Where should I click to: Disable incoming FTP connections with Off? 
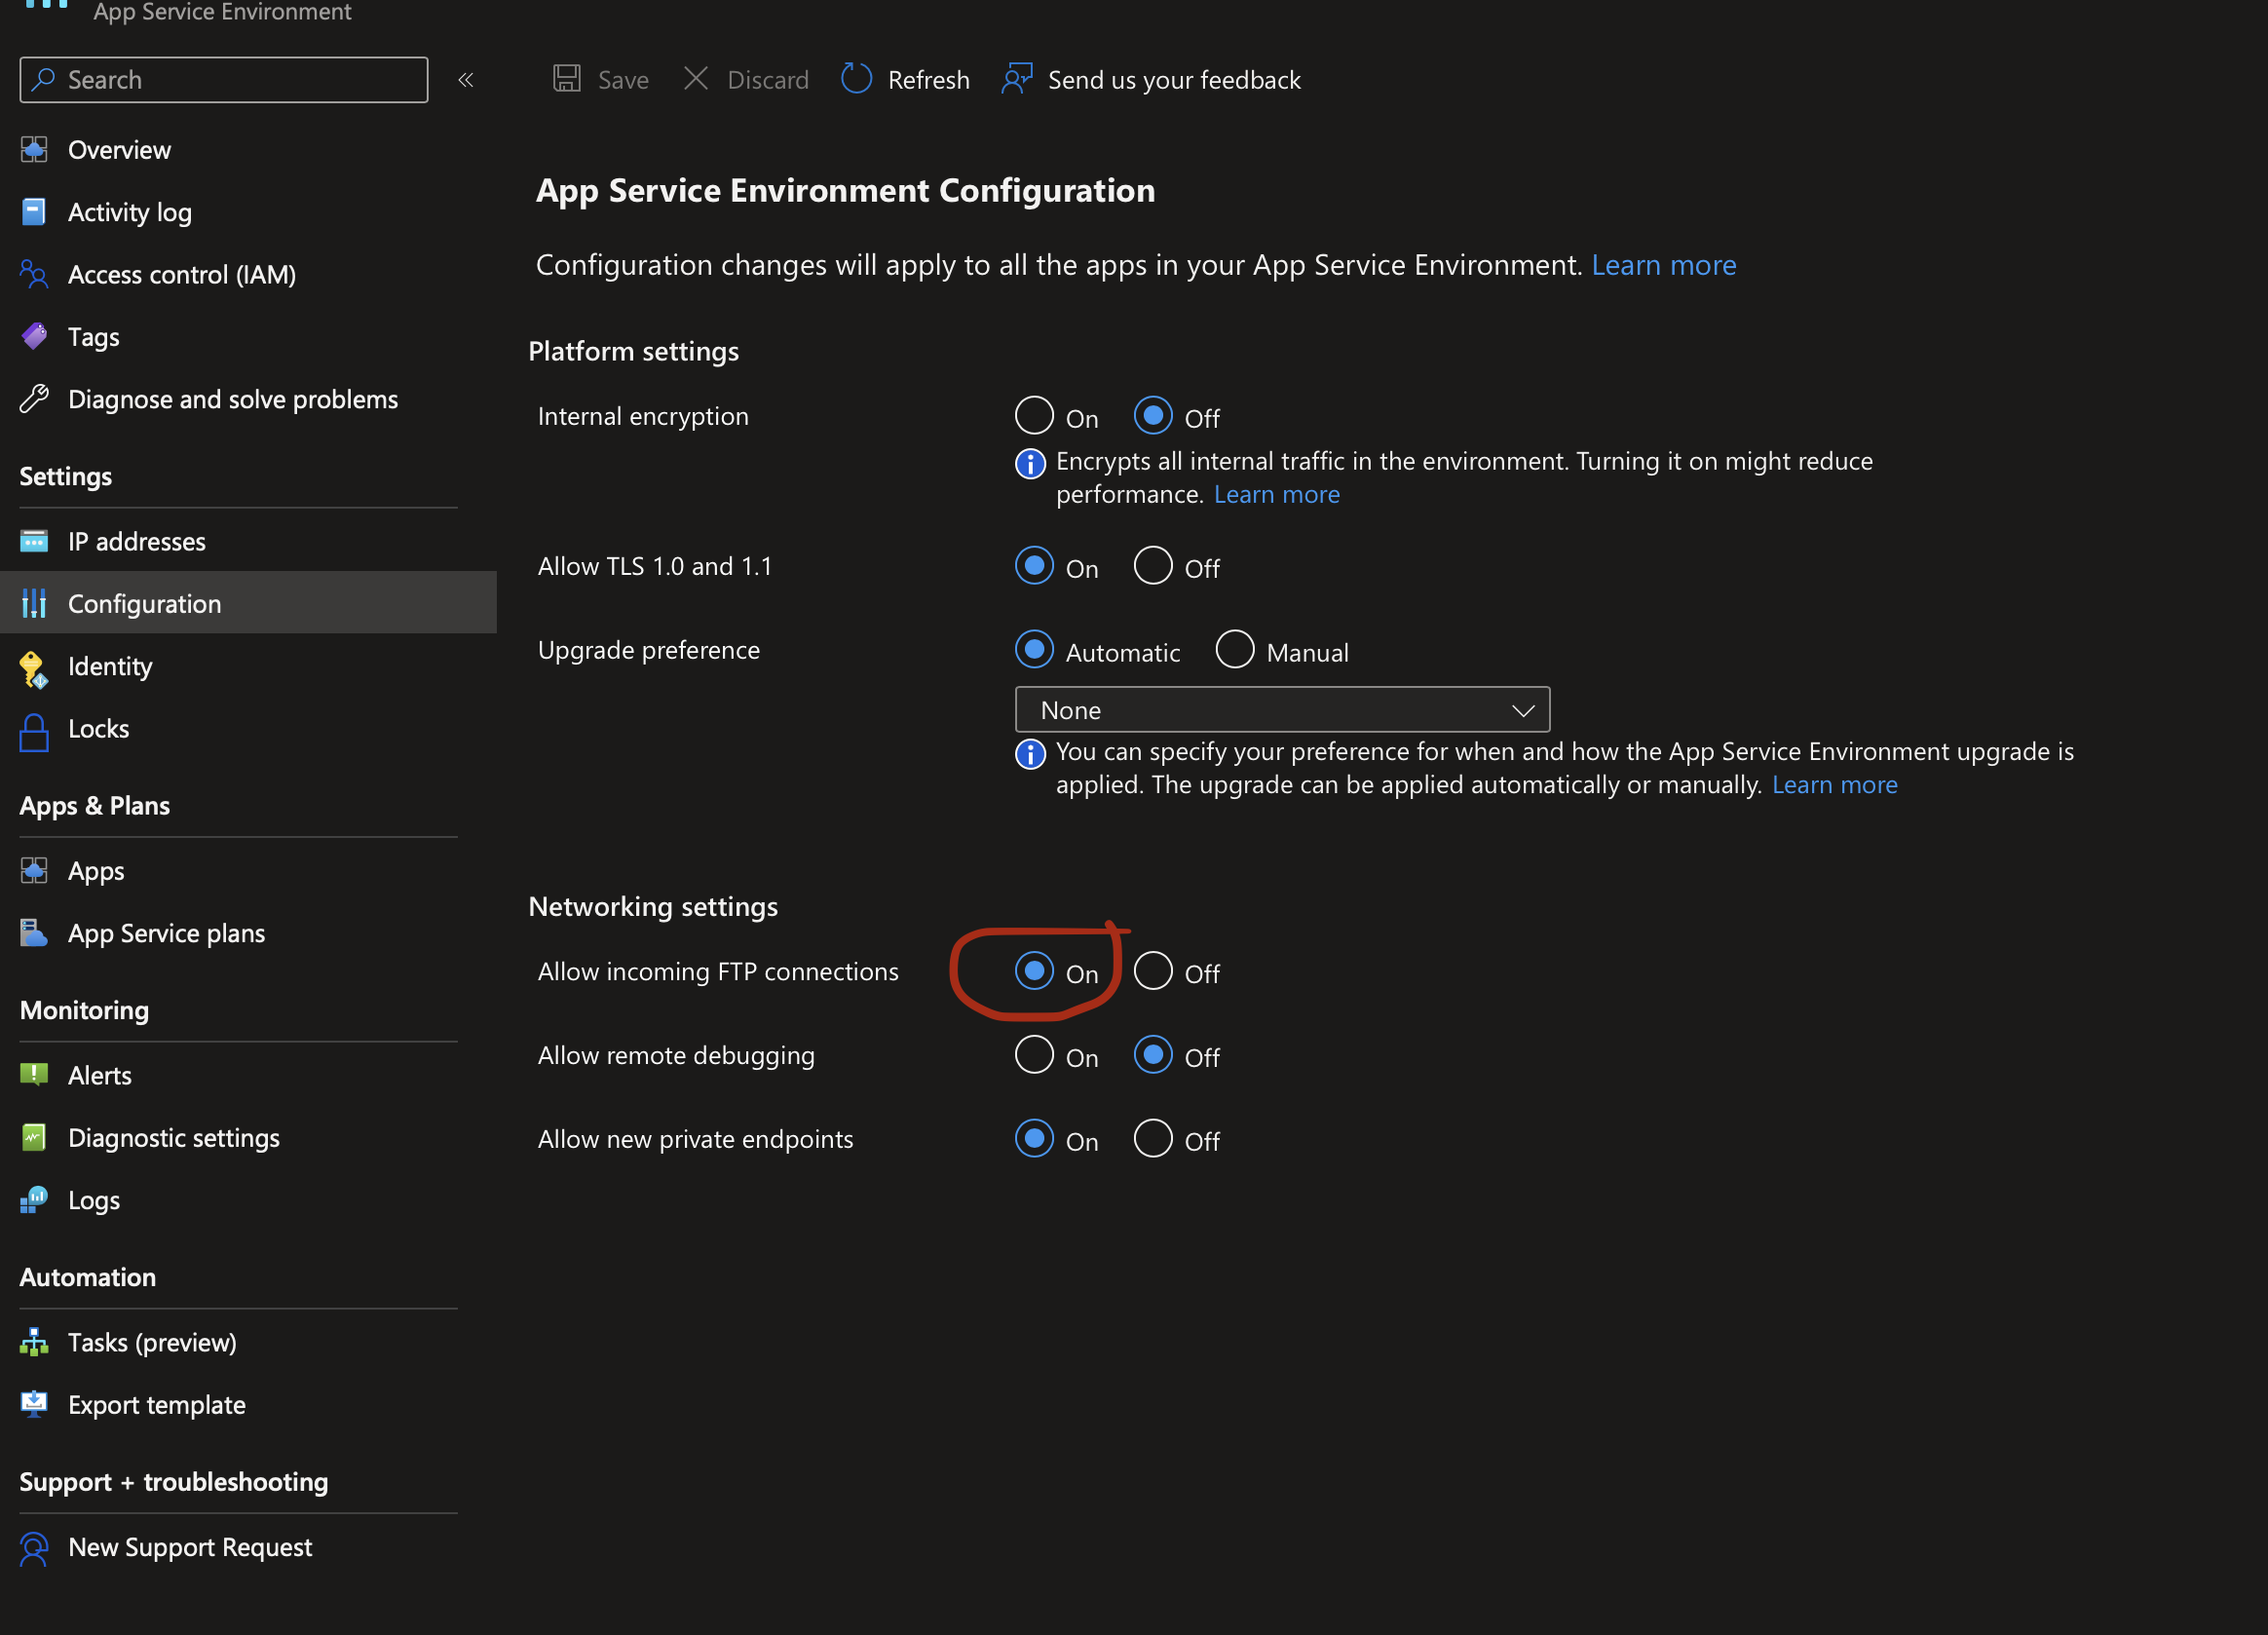[x=1153, y=970]
